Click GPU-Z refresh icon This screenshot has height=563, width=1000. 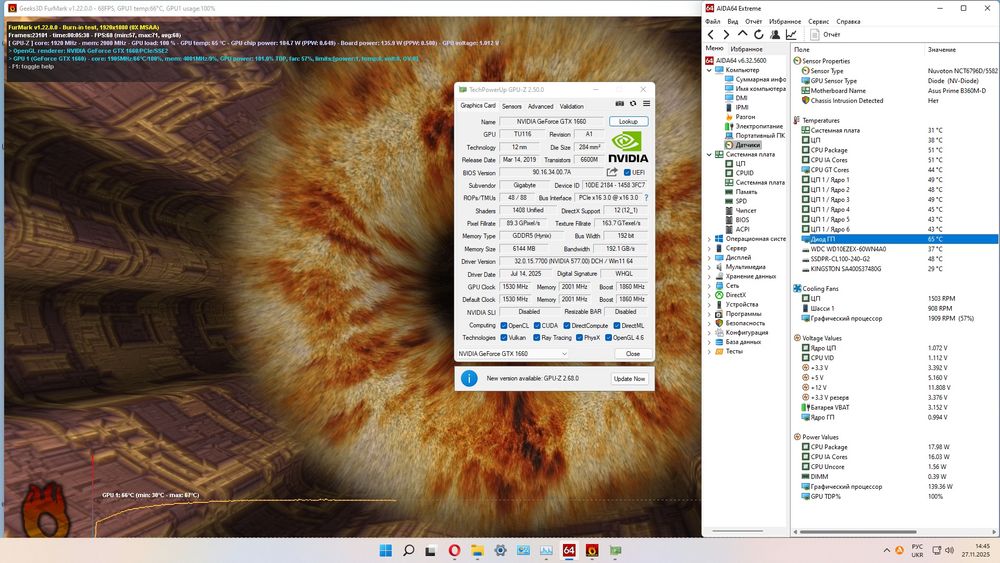(633, 103)
